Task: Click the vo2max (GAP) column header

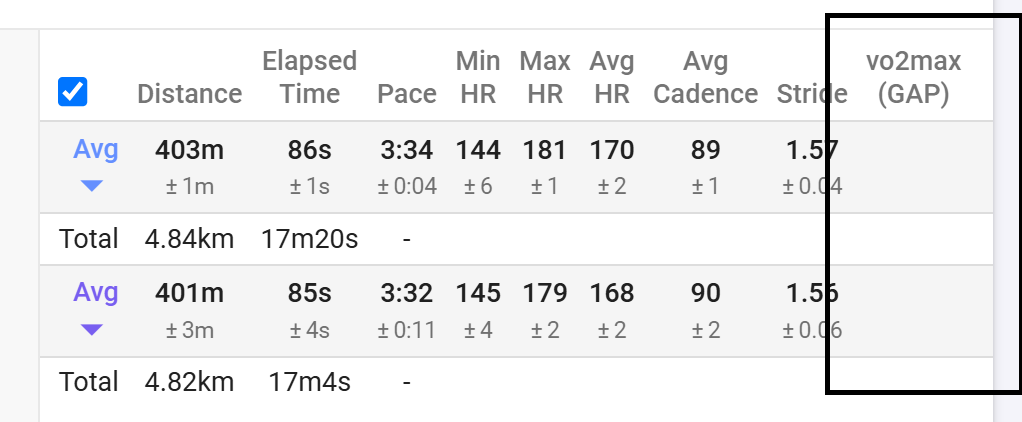Action: click(913, 78)
